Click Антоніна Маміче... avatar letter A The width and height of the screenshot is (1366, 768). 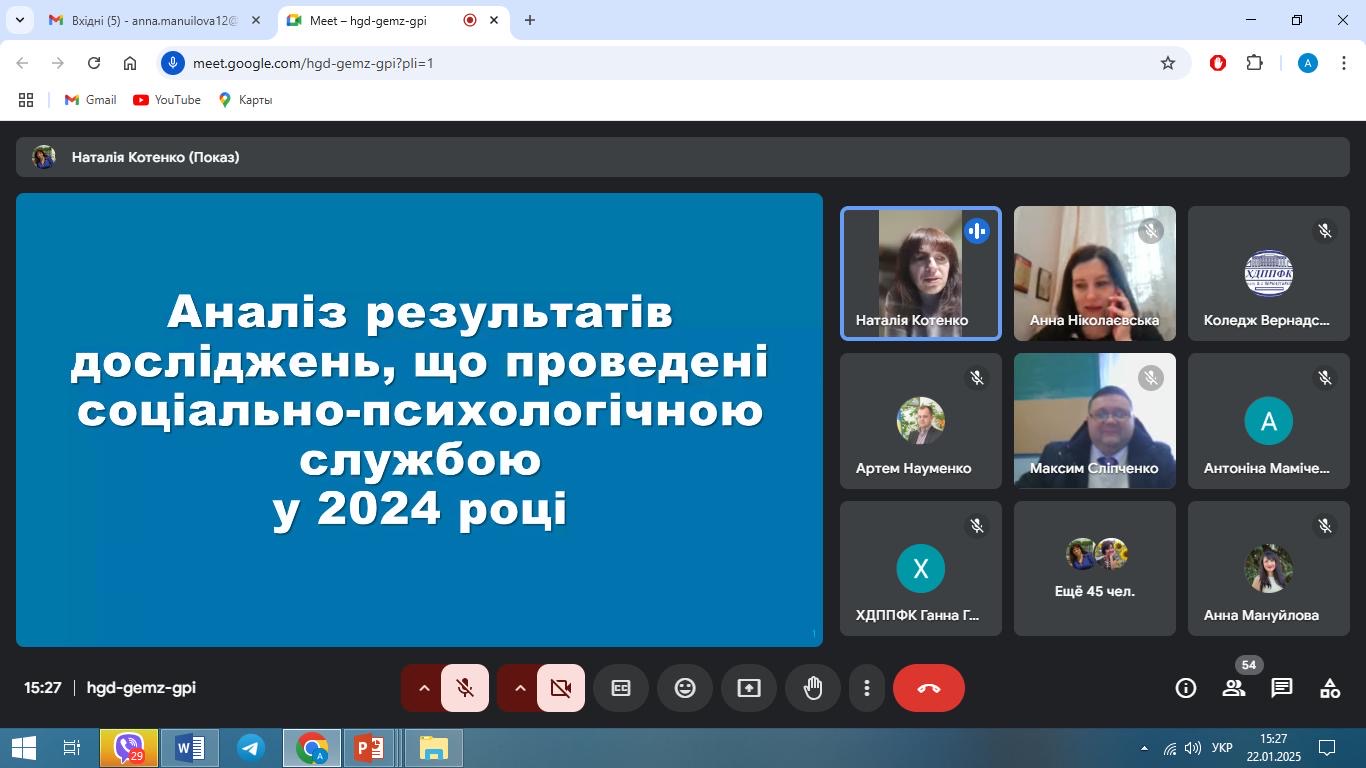click(1269, 421)
